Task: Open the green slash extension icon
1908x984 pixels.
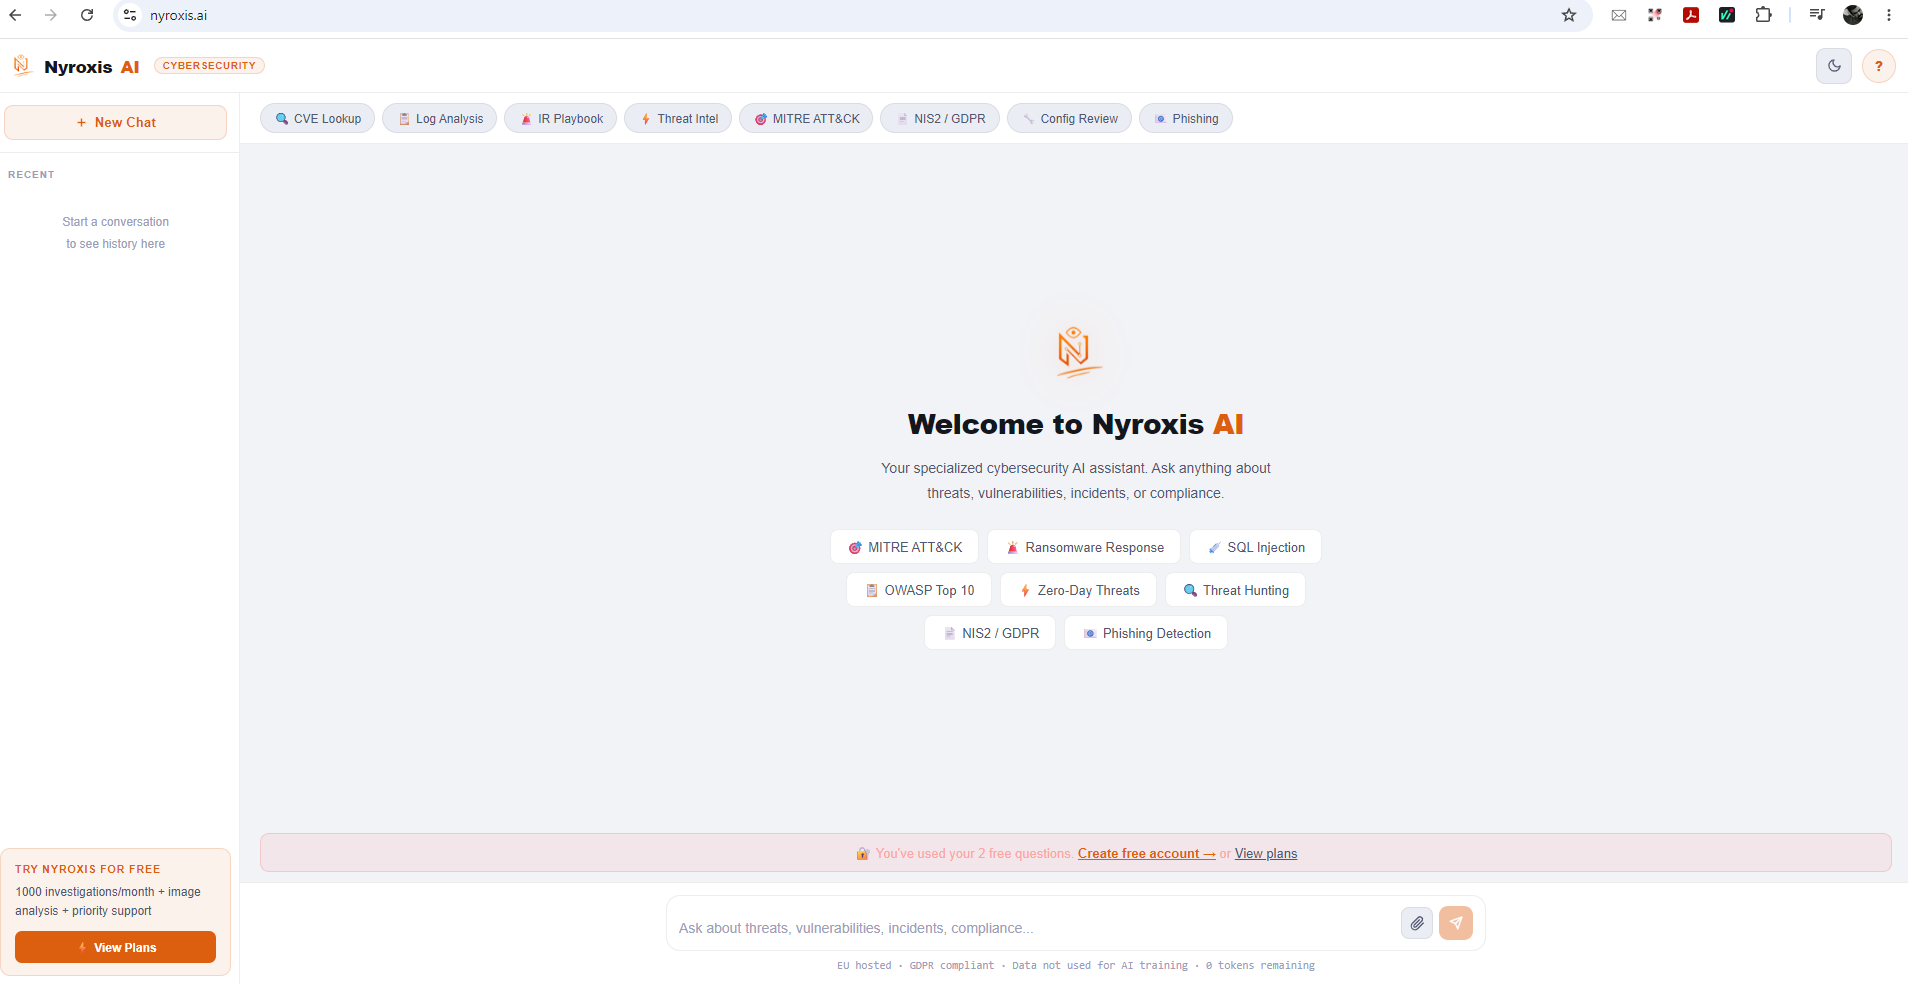Action: [1727, 15]
